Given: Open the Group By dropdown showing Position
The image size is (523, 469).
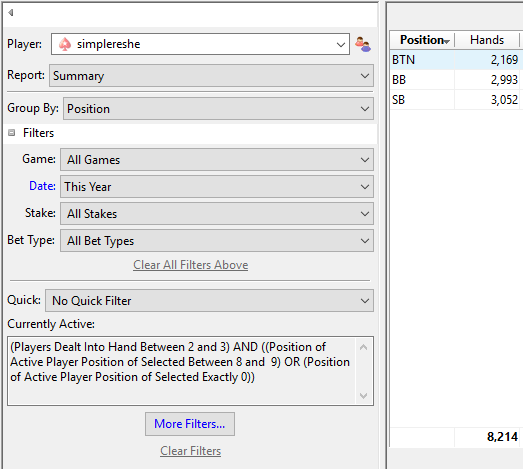Looking at the screenshot, I should pyautogui.click(x=218, y=109).
